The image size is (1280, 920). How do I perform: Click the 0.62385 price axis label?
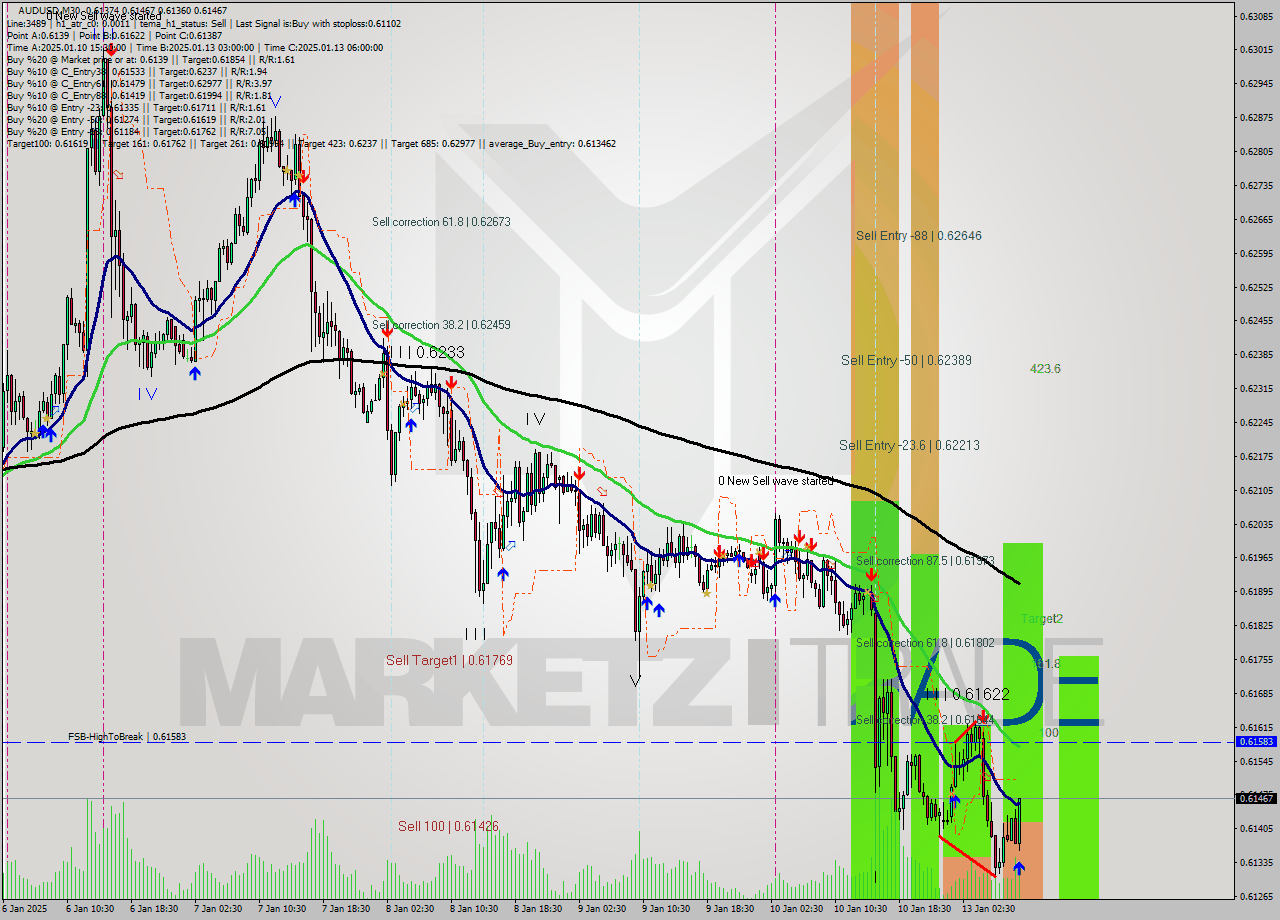[1256, 355]
